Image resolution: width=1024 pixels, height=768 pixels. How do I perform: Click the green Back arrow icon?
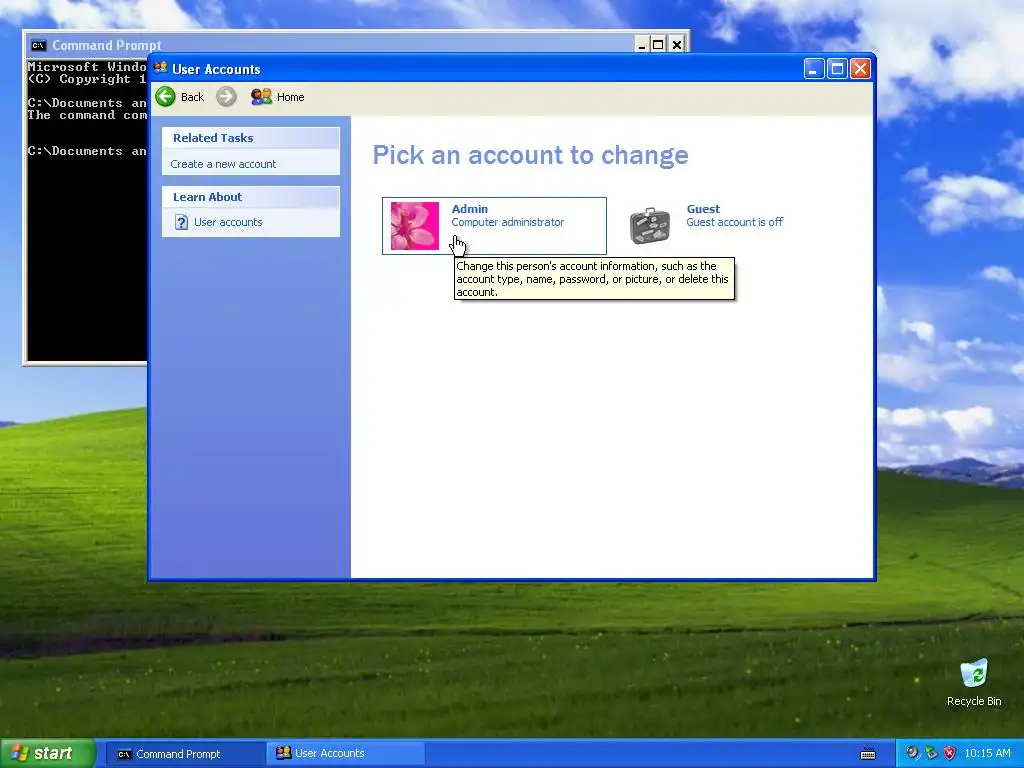(x=165, y=97)
